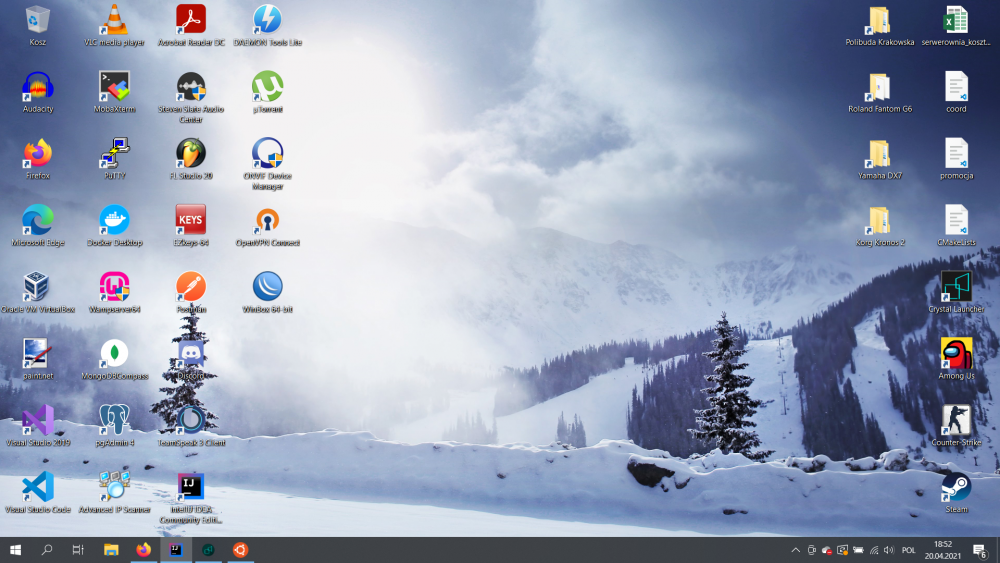Open the POL language input switcher
This screenshot has height=563, width=1000.
[x=909, y=550]
